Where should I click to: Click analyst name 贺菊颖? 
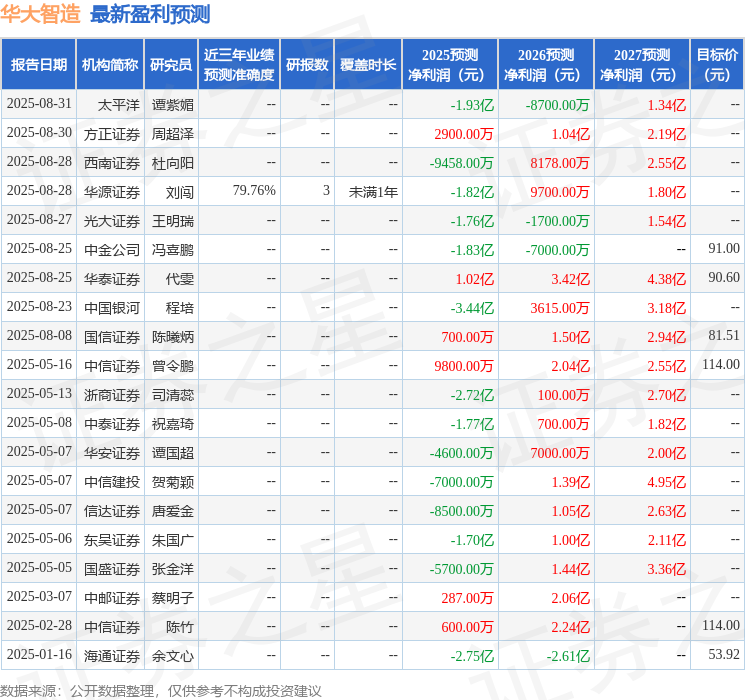tap(172, 482)
